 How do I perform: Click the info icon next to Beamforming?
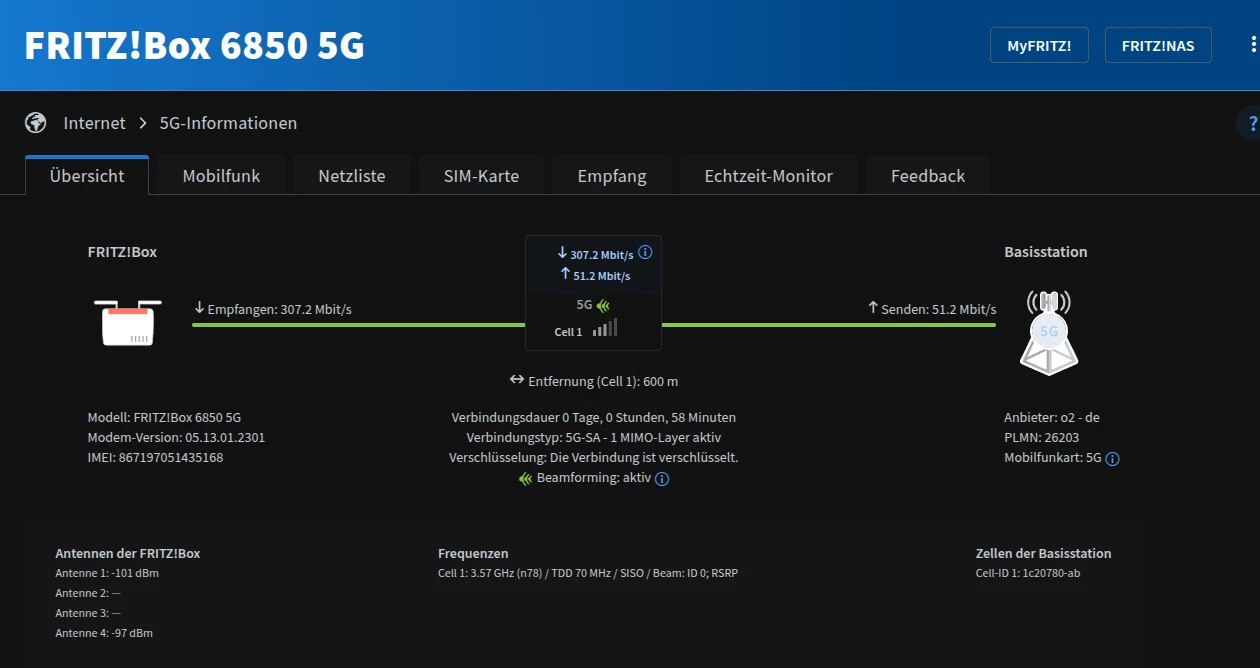point(662,479)
